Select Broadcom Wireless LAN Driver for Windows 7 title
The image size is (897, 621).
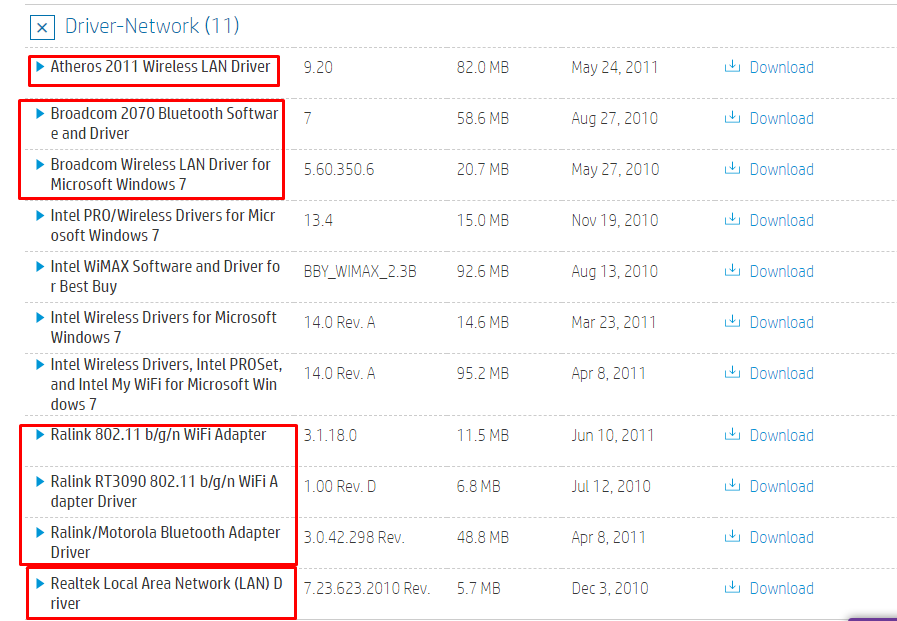point(160,174)
